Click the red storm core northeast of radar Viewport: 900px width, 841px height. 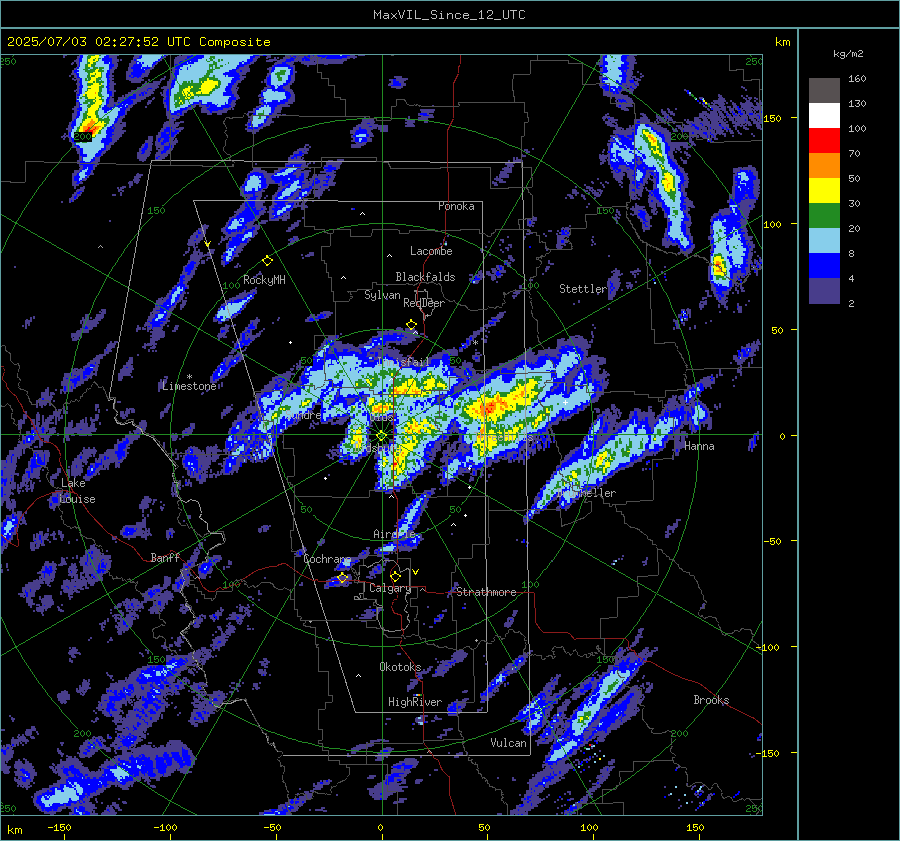[488, 409]
